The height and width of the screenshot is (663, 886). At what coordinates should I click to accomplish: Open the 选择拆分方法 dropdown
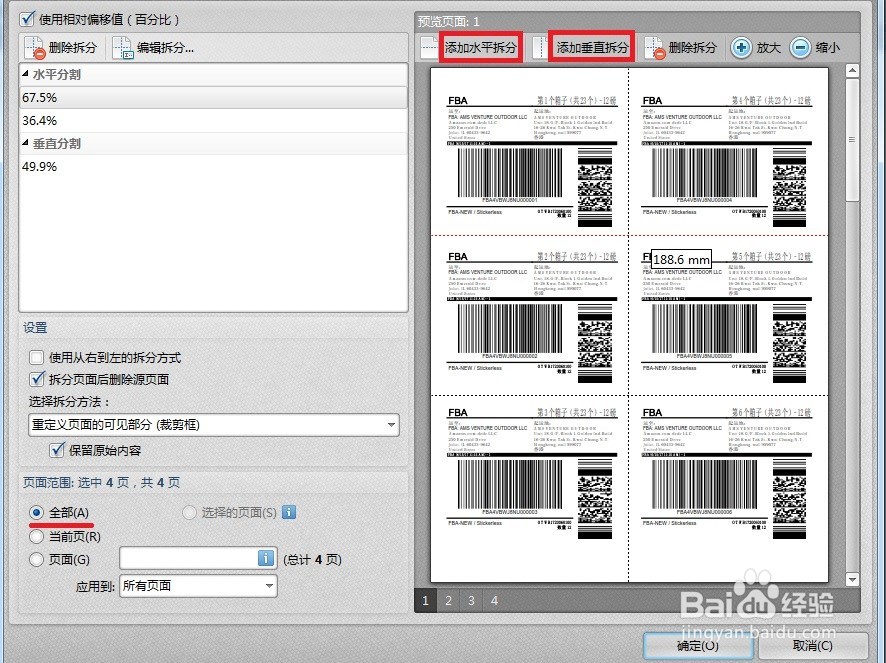tap(214, 424)
